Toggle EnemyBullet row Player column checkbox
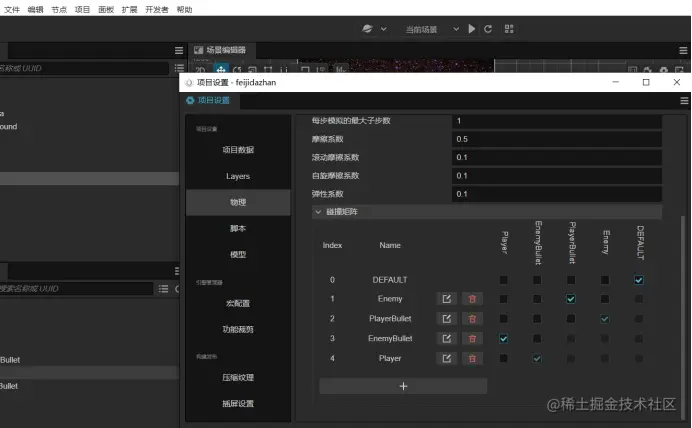Screen dimensions: 692x428 coord(503,338)
